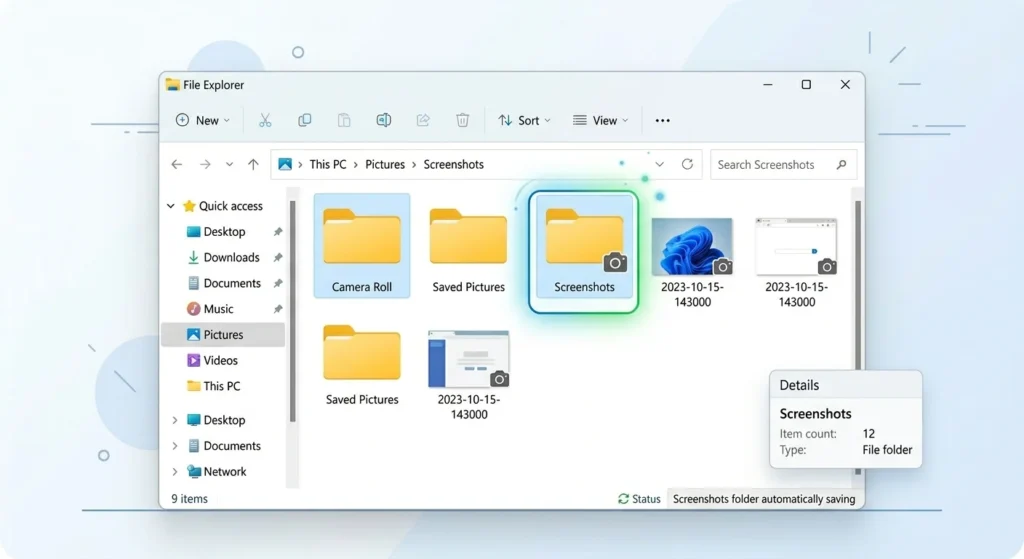1024x559 pixels.
Task: Open the Camera Roll folder
Action: click(x=362, y=246)
